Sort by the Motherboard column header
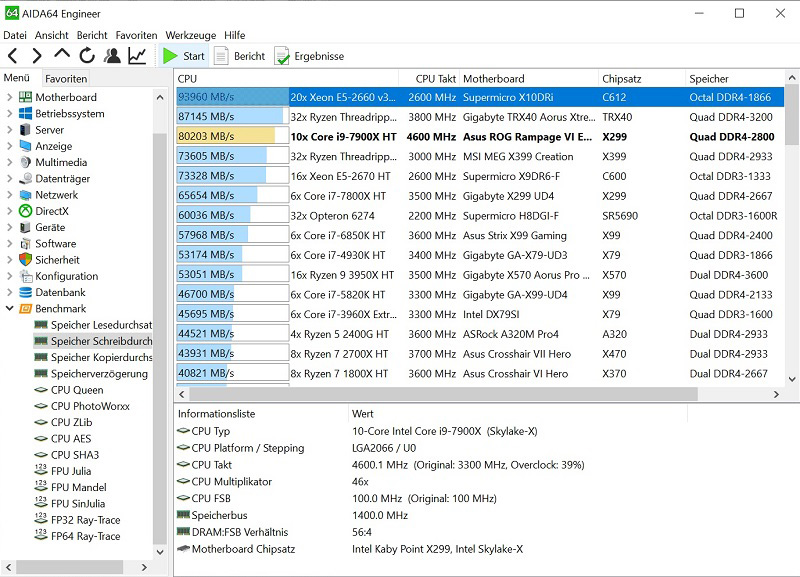Screen dimensions: 800x577 529,79
